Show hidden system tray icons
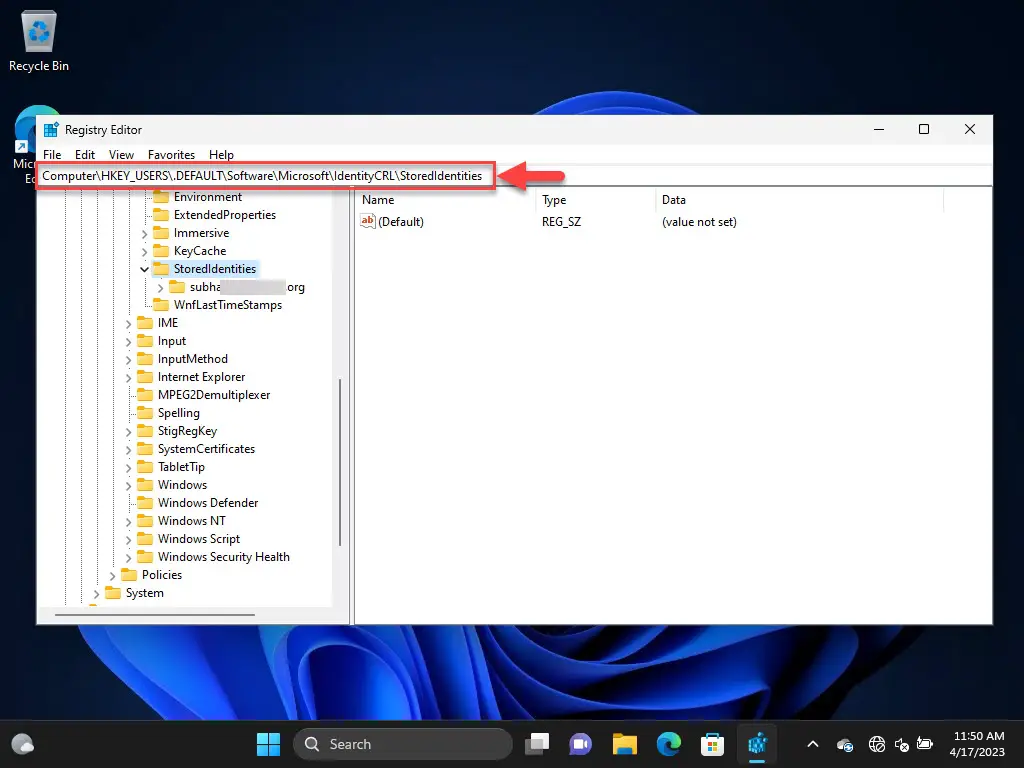The height and width of the screenshot is (768, 1024). tap(812, 744)
